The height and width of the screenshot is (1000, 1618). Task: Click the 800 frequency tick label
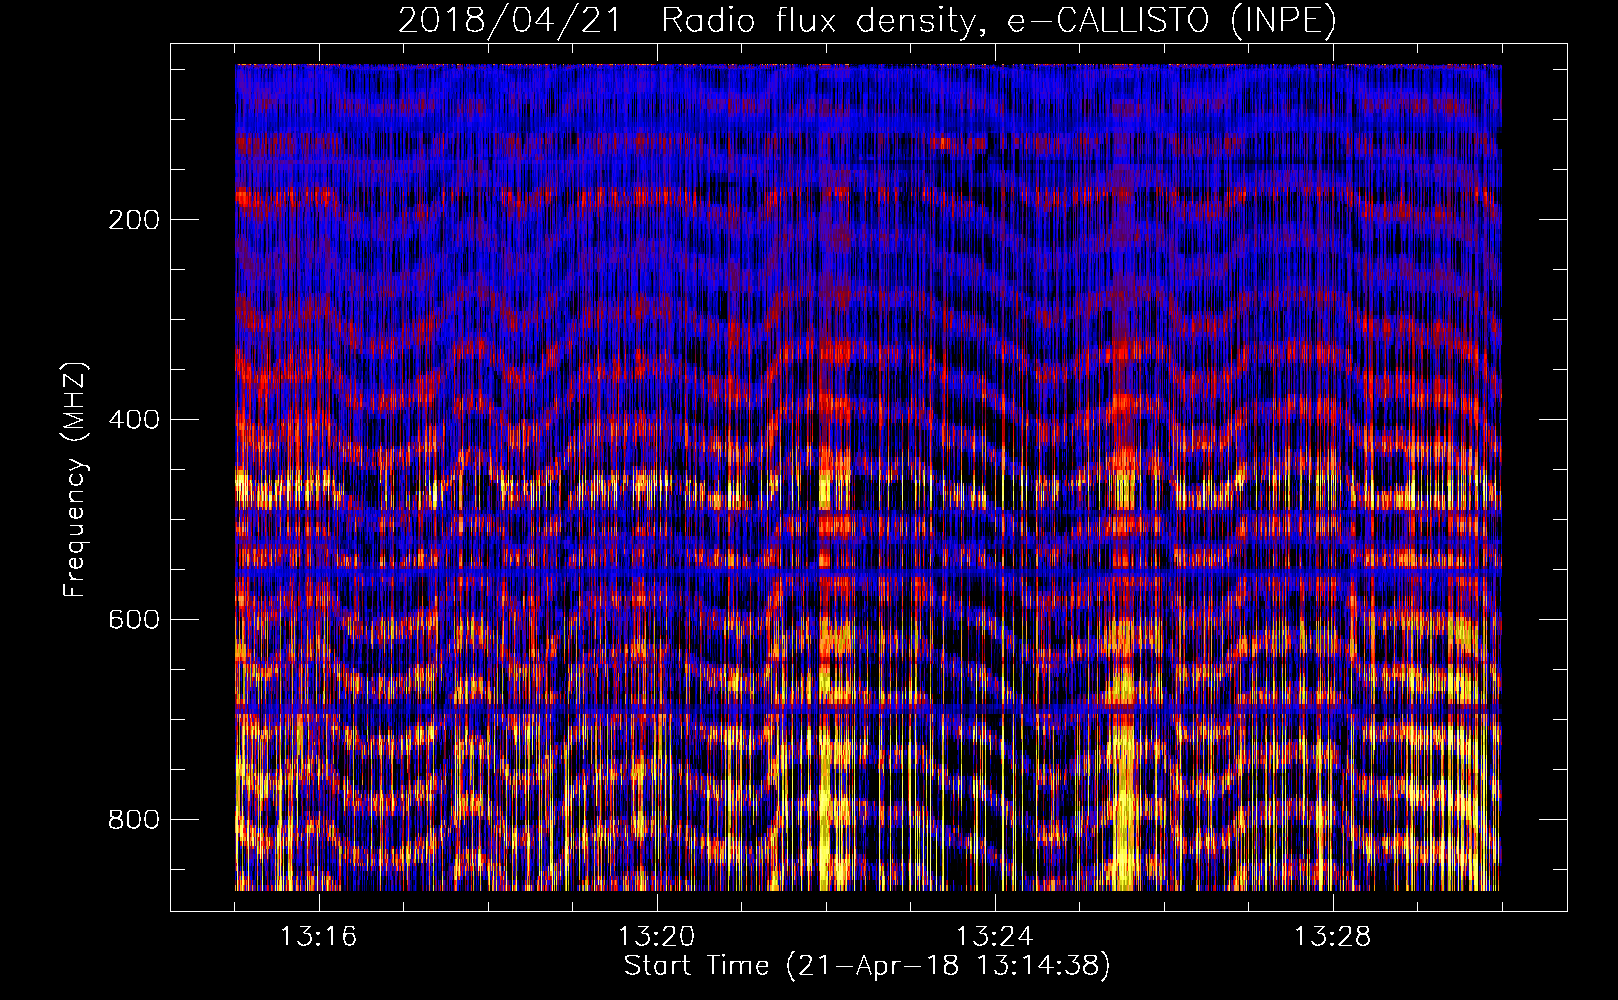coord(134,819)
